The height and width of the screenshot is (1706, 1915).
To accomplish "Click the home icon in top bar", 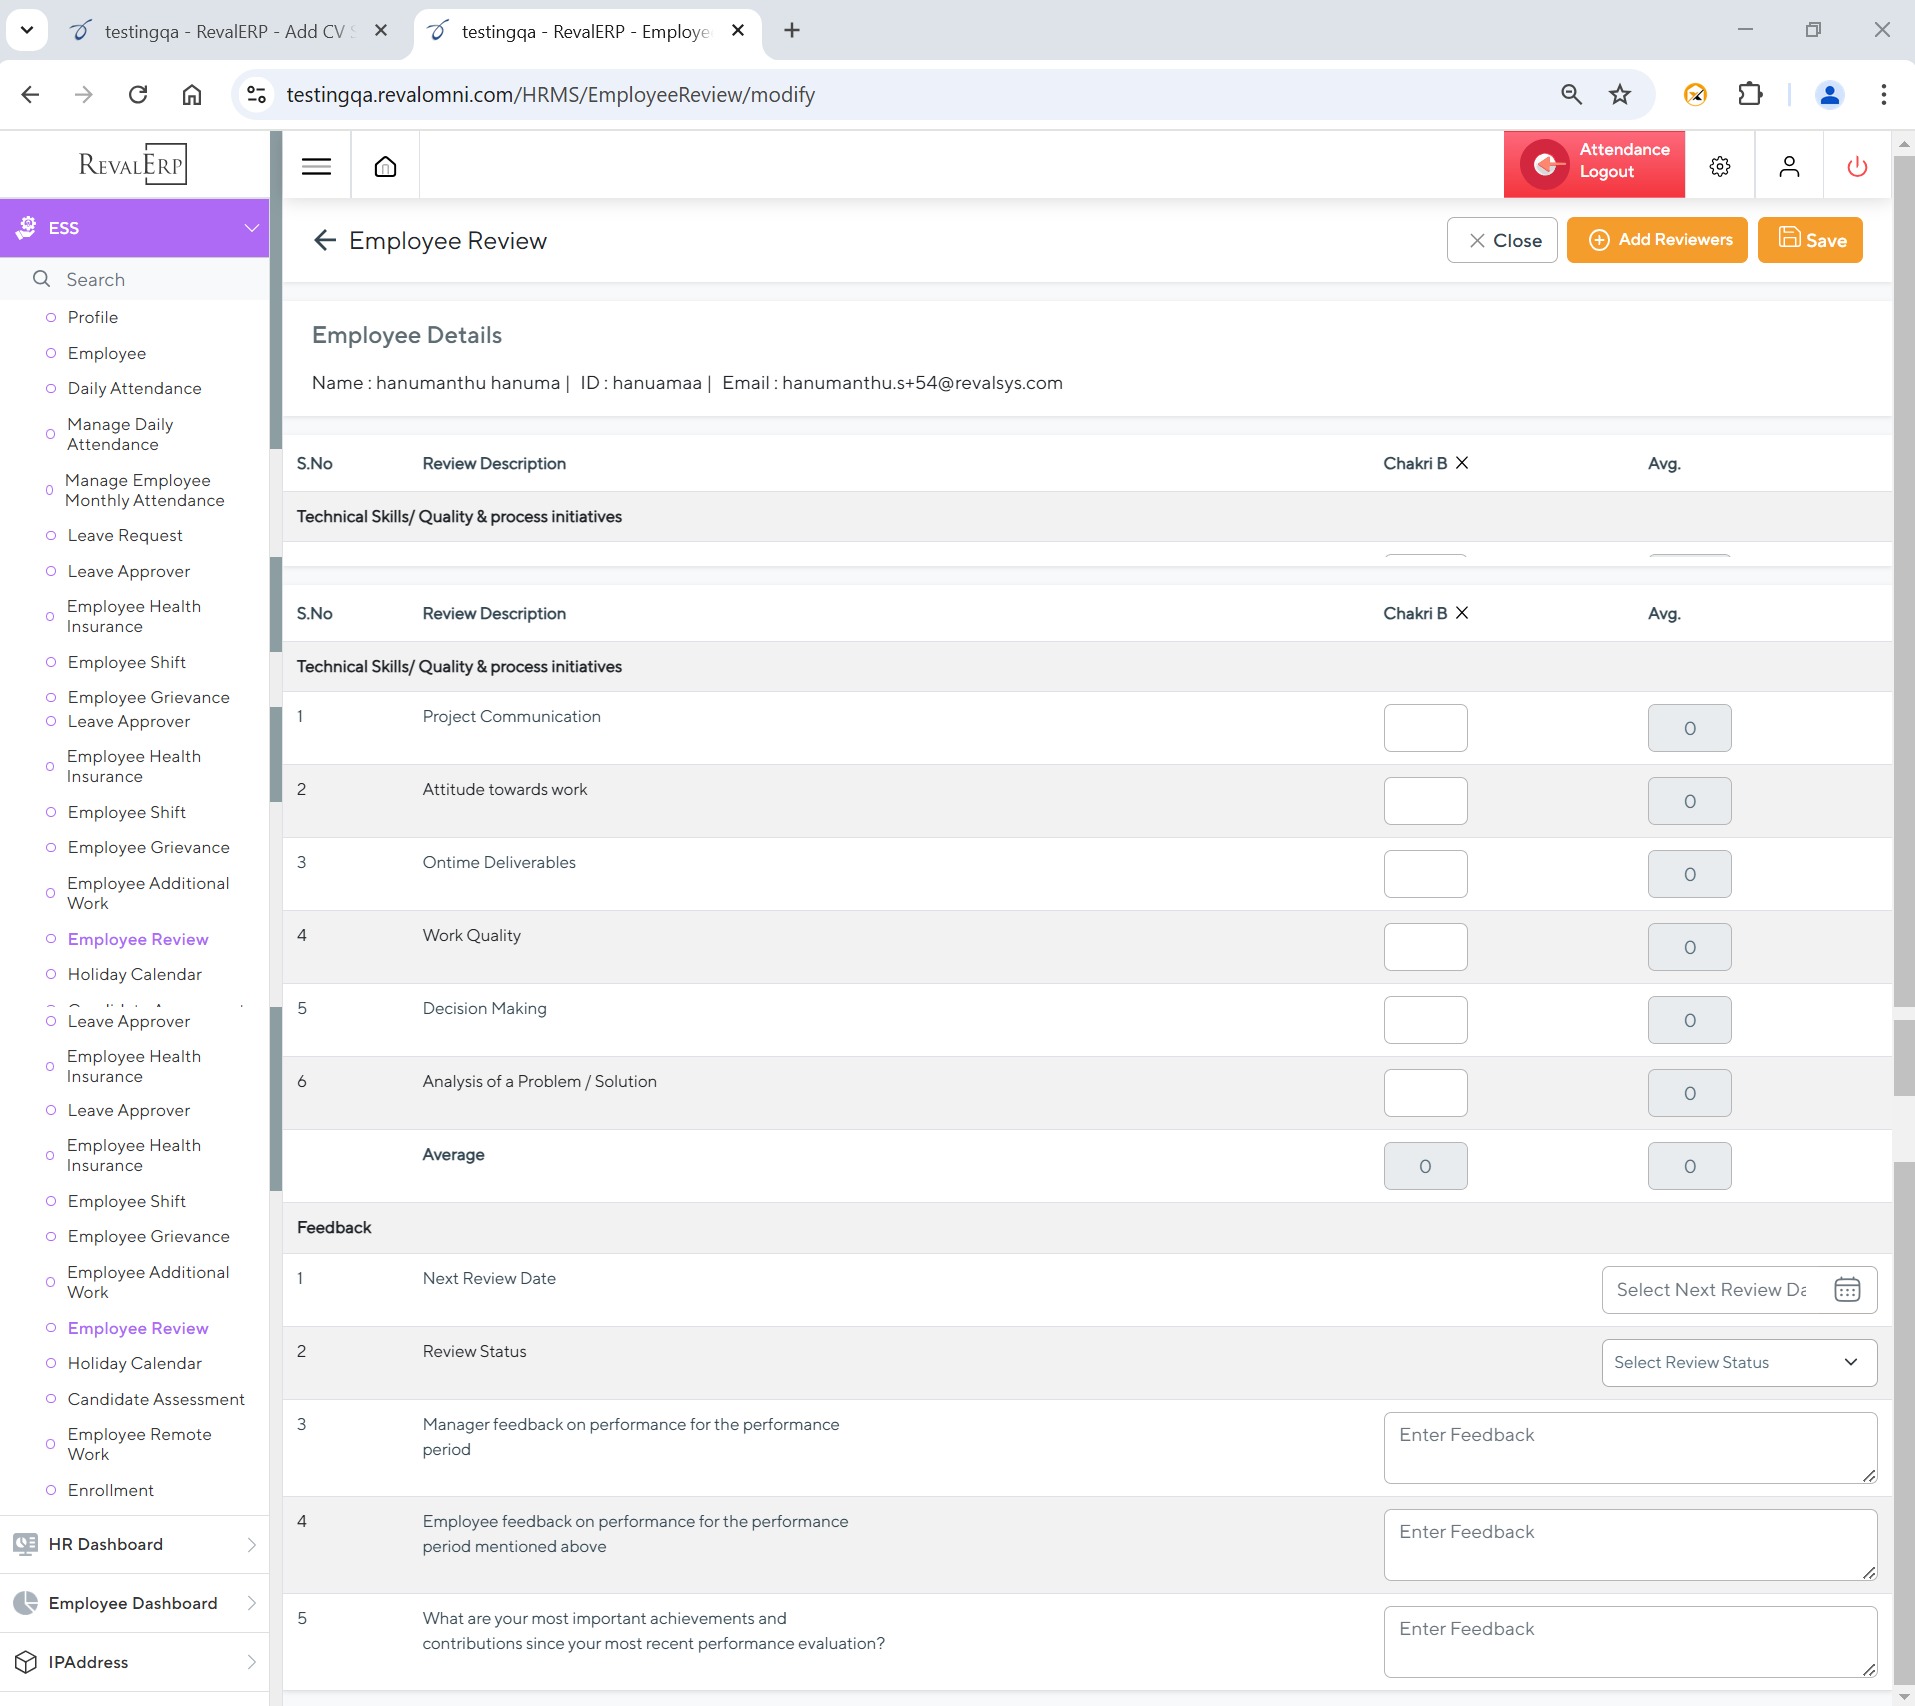I will (385, 166).
